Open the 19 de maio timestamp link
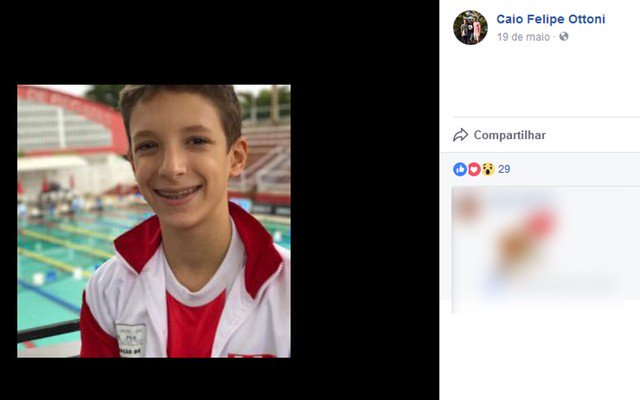The image size is (640, 400). pos(523,37)
